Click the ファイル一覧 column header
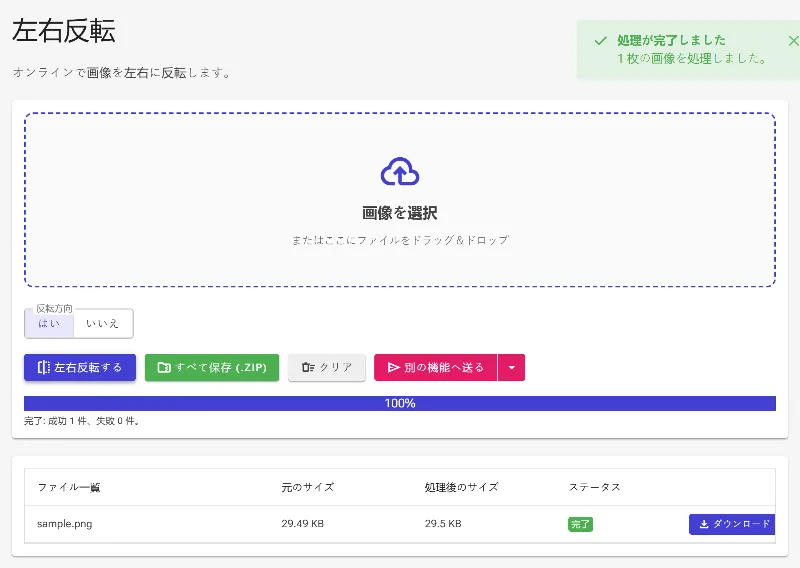Image resolution: width=800 pixels, height=568 pixels. pos(69,487)
